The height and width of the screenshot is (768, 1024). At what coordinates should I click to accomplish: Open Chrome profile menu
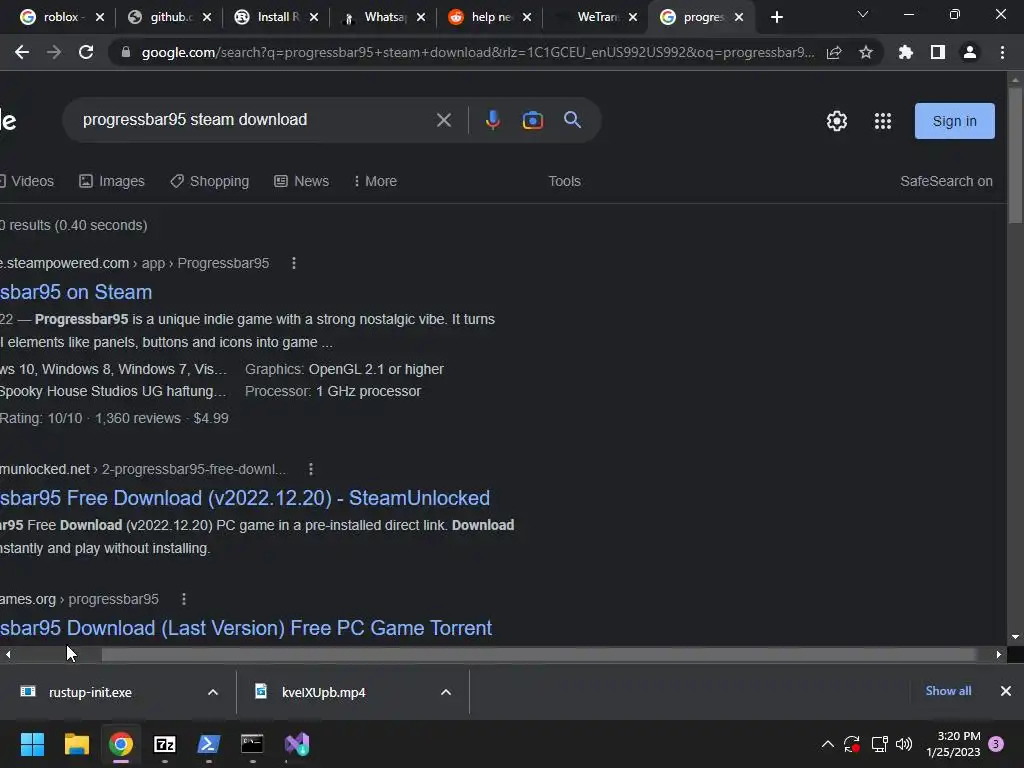970,52
